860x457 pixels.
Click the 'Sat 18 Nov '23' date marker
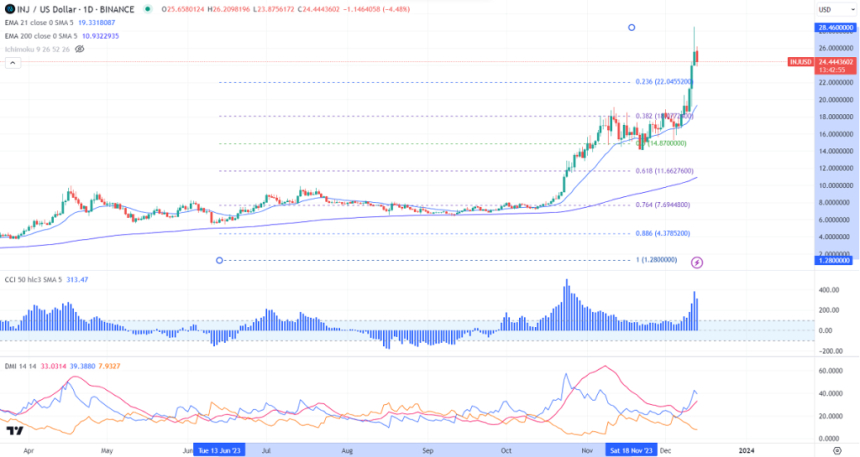632,451
